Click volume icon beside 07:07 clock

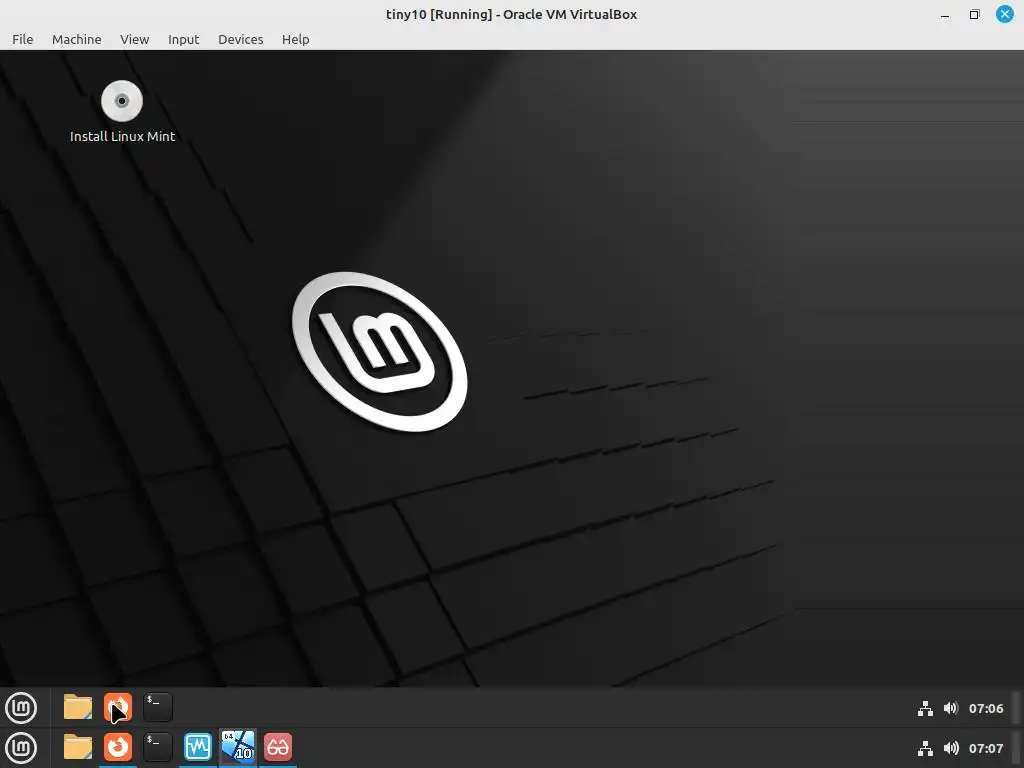coord(951,748)
